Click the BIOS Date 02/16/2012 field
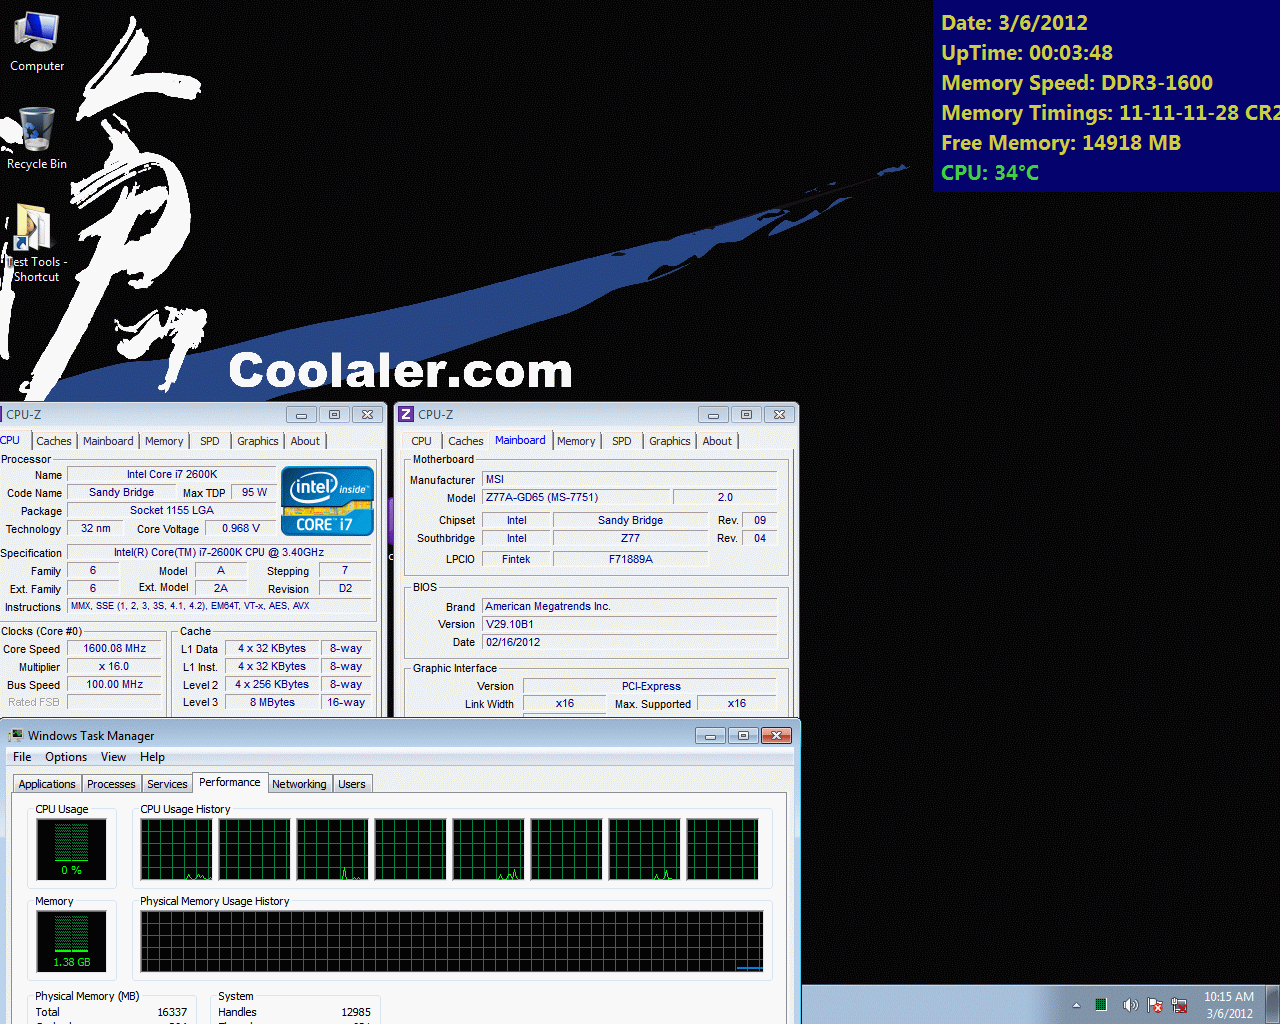The height and width of the screenshot is (1024, 1280). point(630,642)
